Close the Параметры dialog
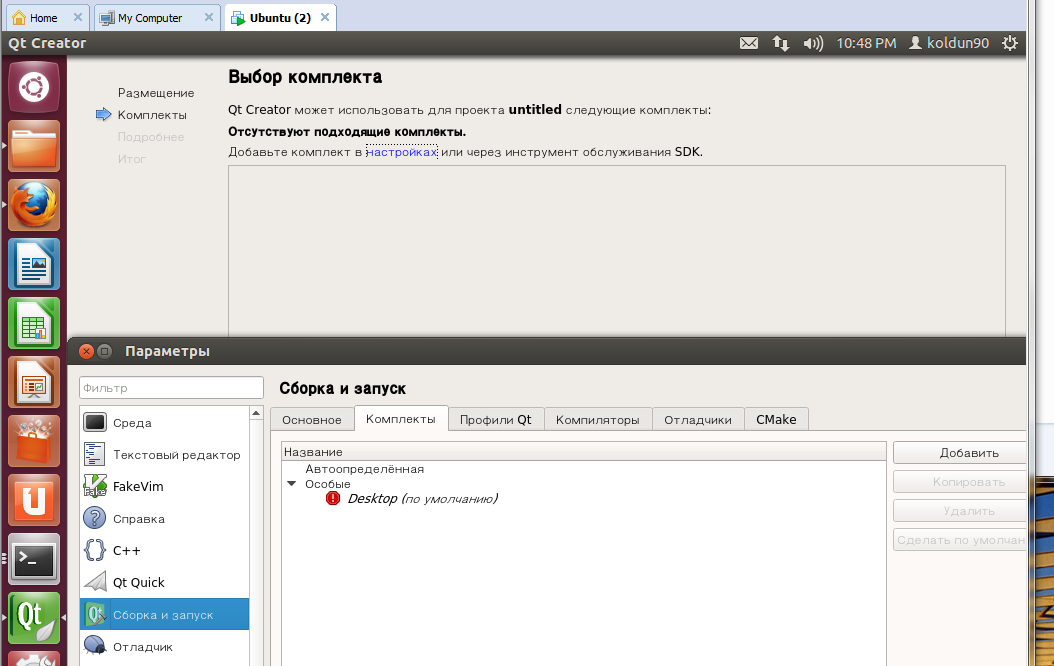 click(86, 351)
